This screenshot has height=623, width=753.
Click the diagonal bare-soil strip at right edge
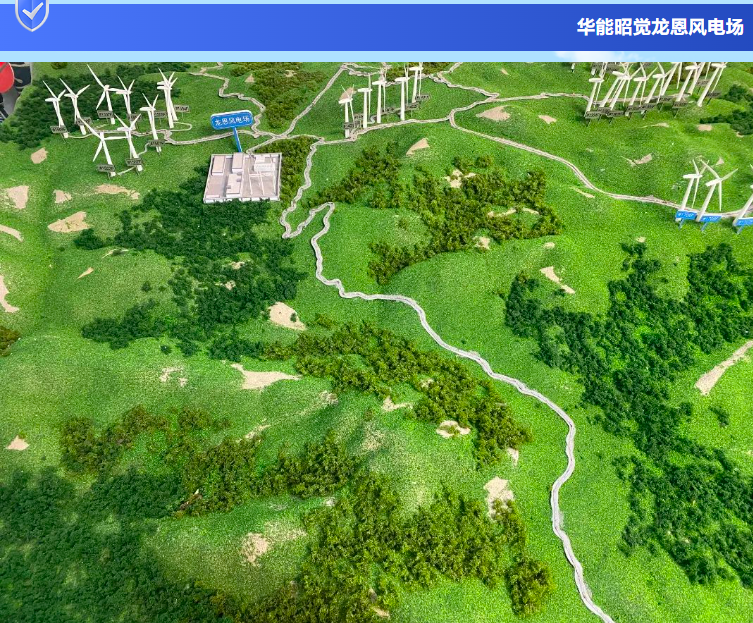click(x=722, y=368)
